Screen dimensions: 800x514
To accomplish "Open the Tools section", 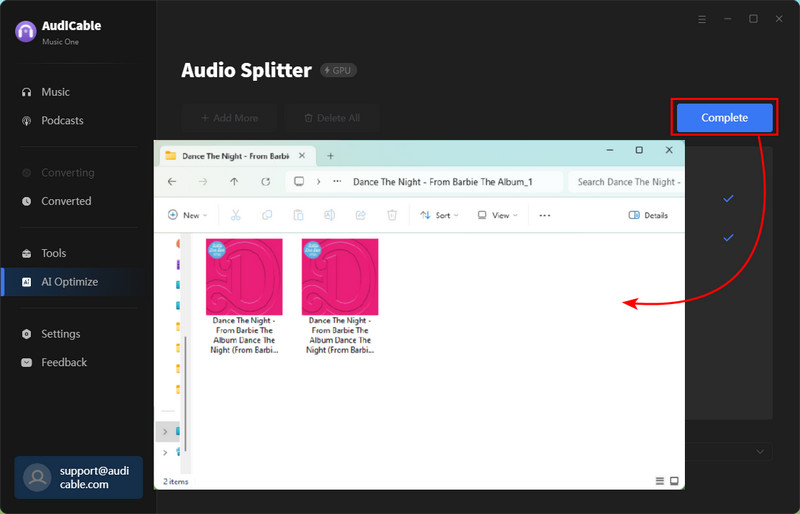I will pyautogui.click(x=54, y=253).
